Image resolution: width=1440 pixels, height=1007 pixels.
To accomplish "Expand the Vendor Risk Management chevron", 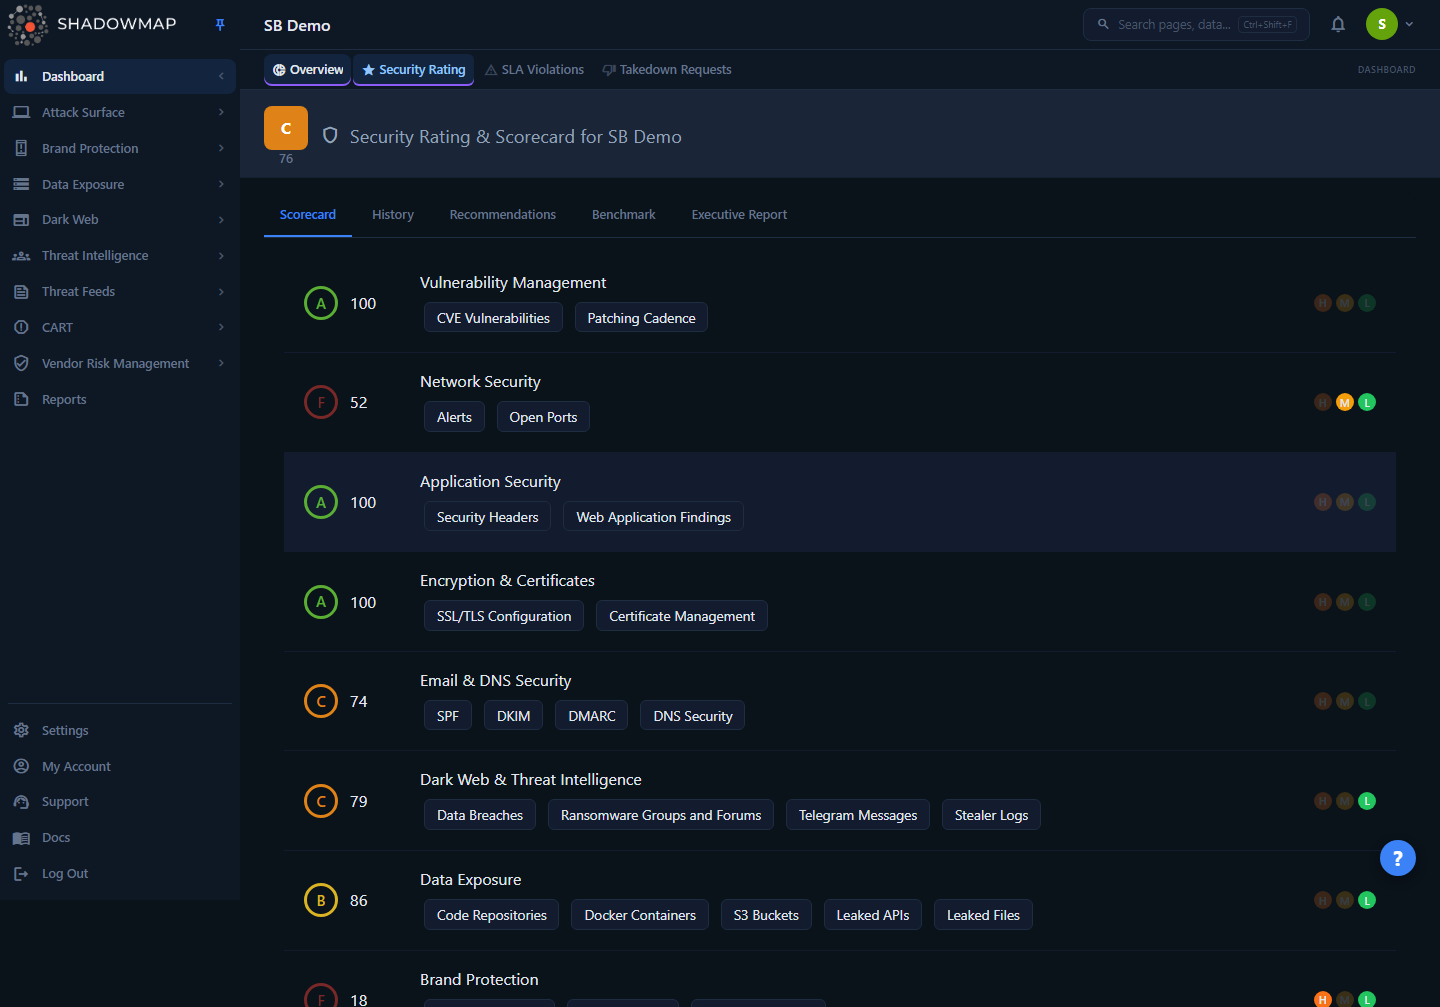I will (221, 363).
